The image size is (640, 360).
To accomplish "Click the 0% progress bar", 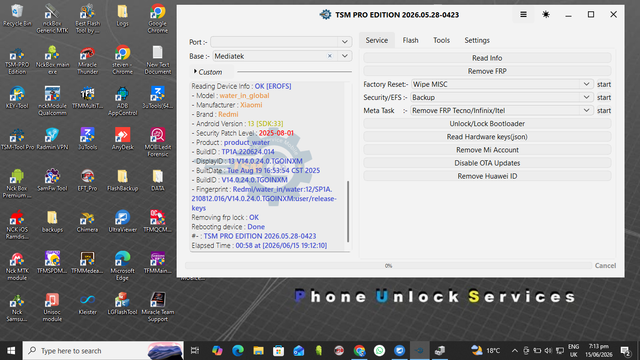I will coord(388,266).
